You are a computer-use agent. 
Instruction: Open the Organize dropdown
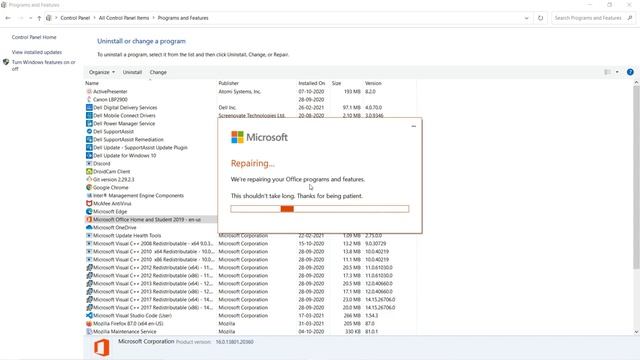pyautogui.click(x=102, y=72)
